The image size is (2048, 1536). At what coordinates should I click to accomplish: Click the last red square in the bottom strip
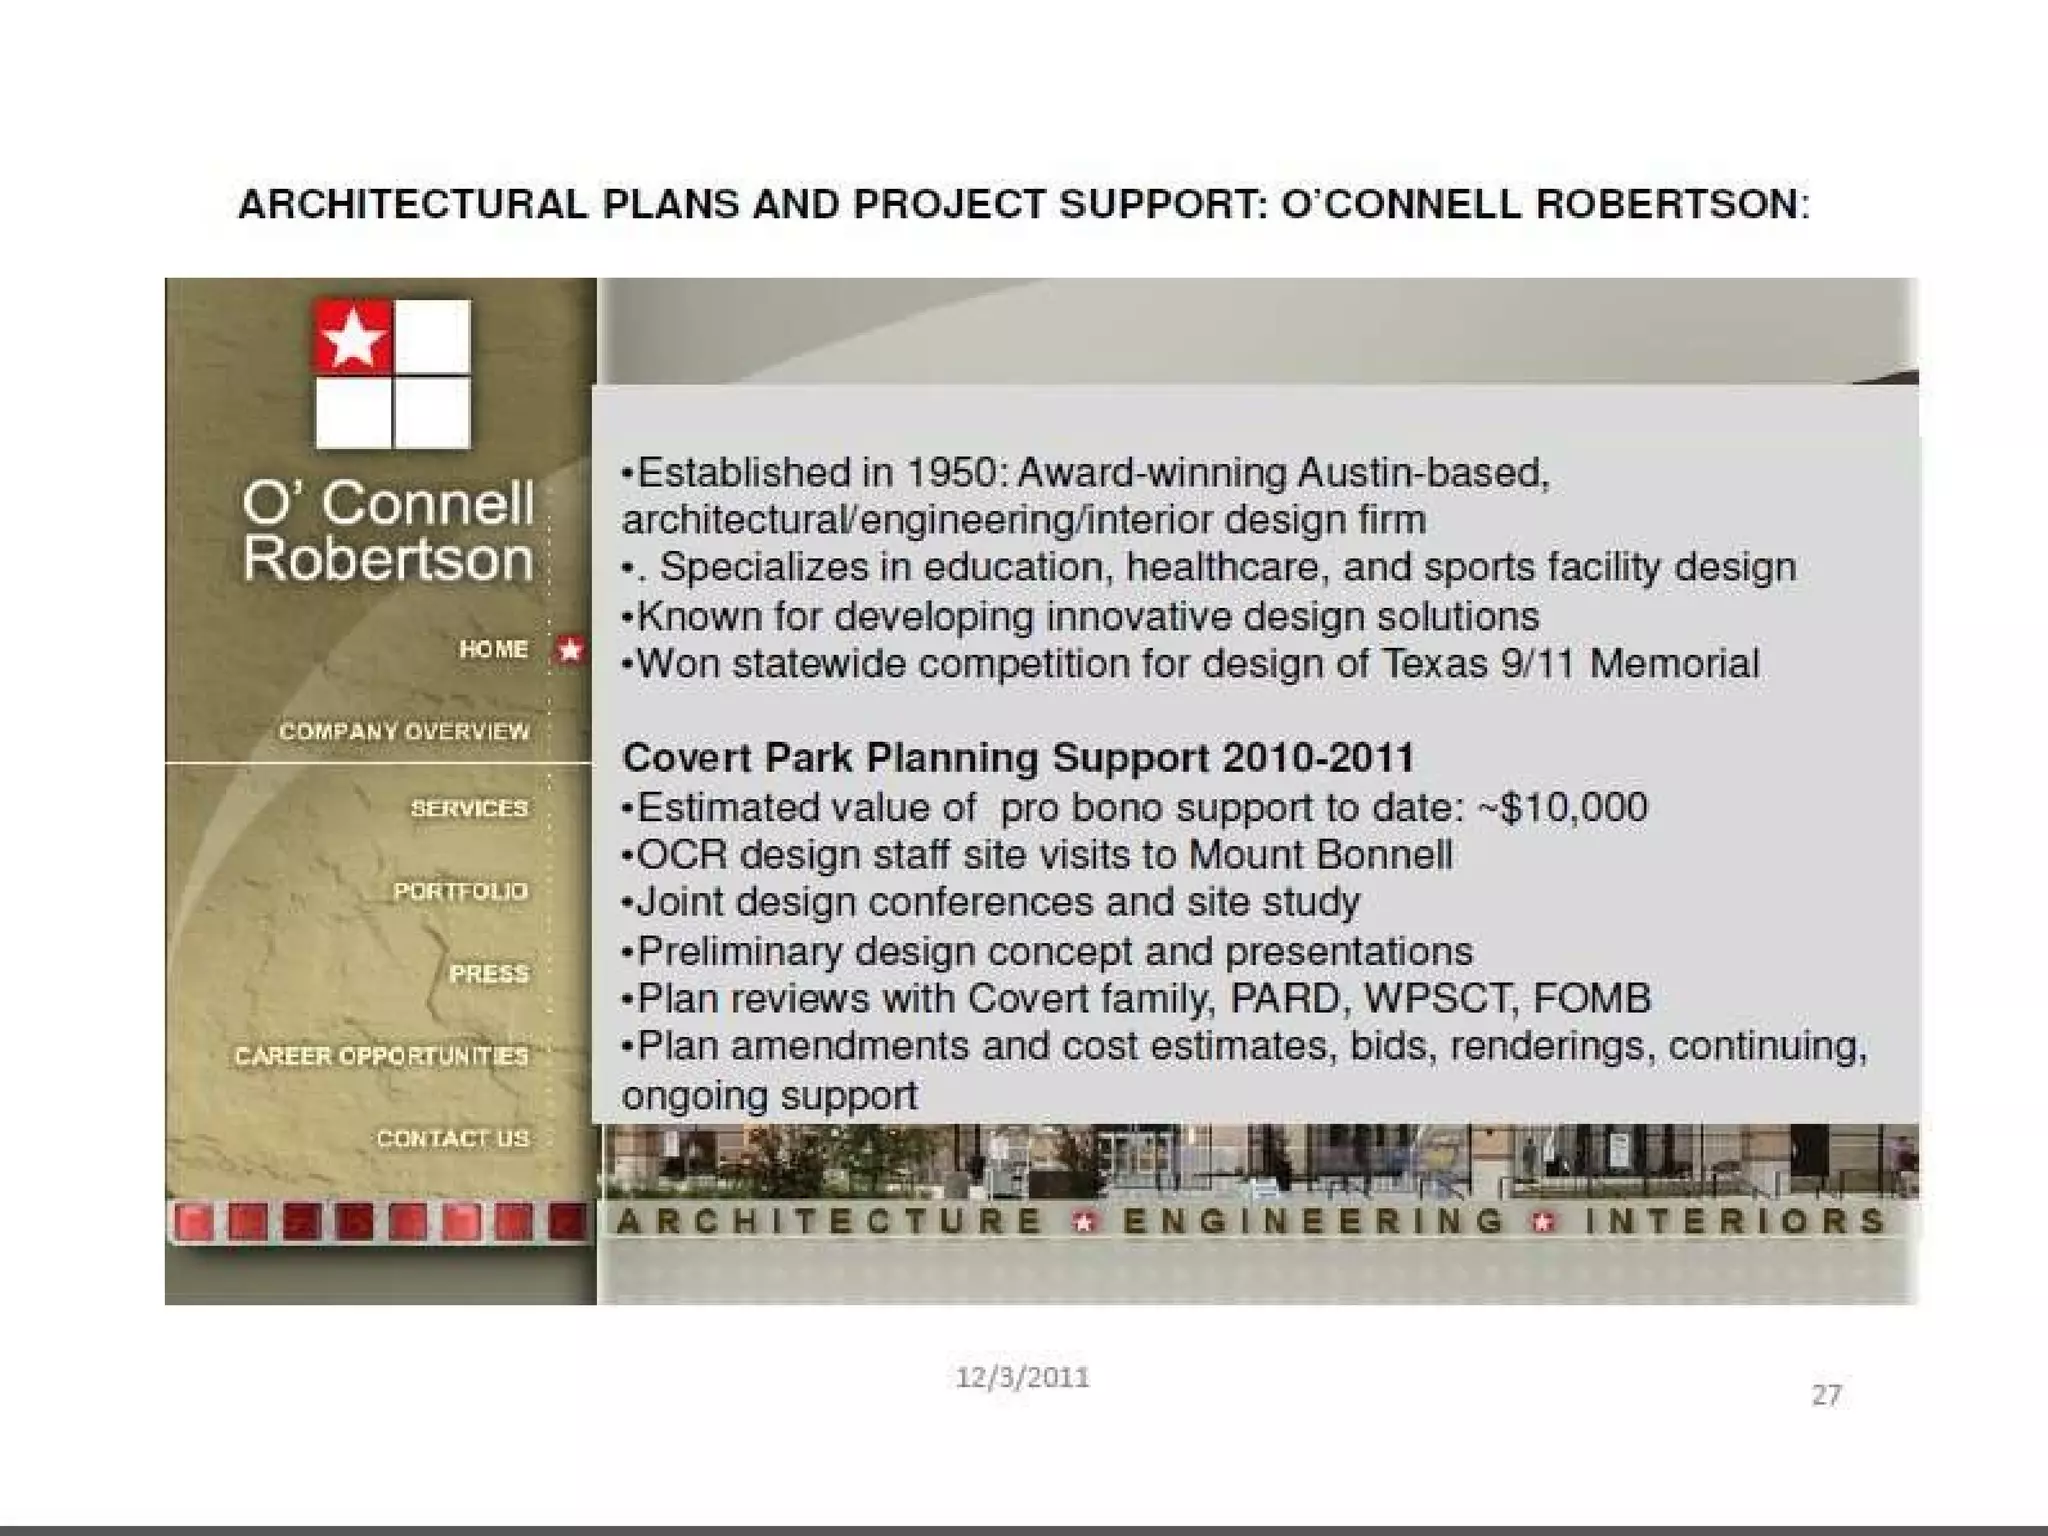click(567, 1222)
